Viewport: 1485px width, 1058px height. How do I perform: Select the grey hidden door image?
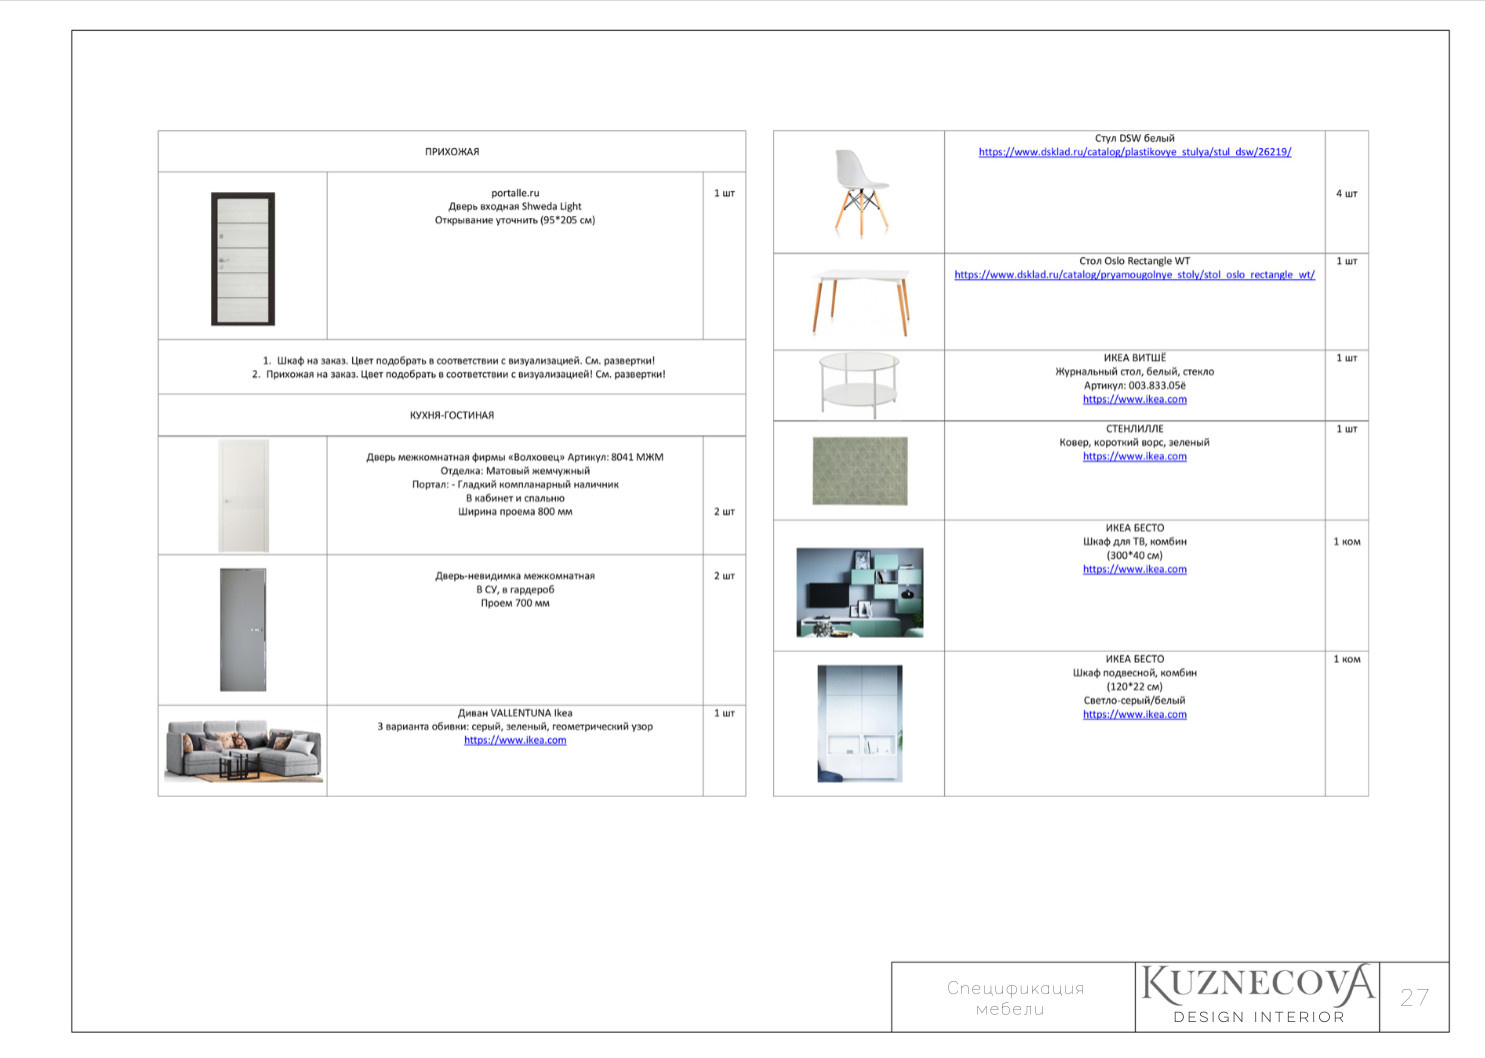click(x=243, y=629)
